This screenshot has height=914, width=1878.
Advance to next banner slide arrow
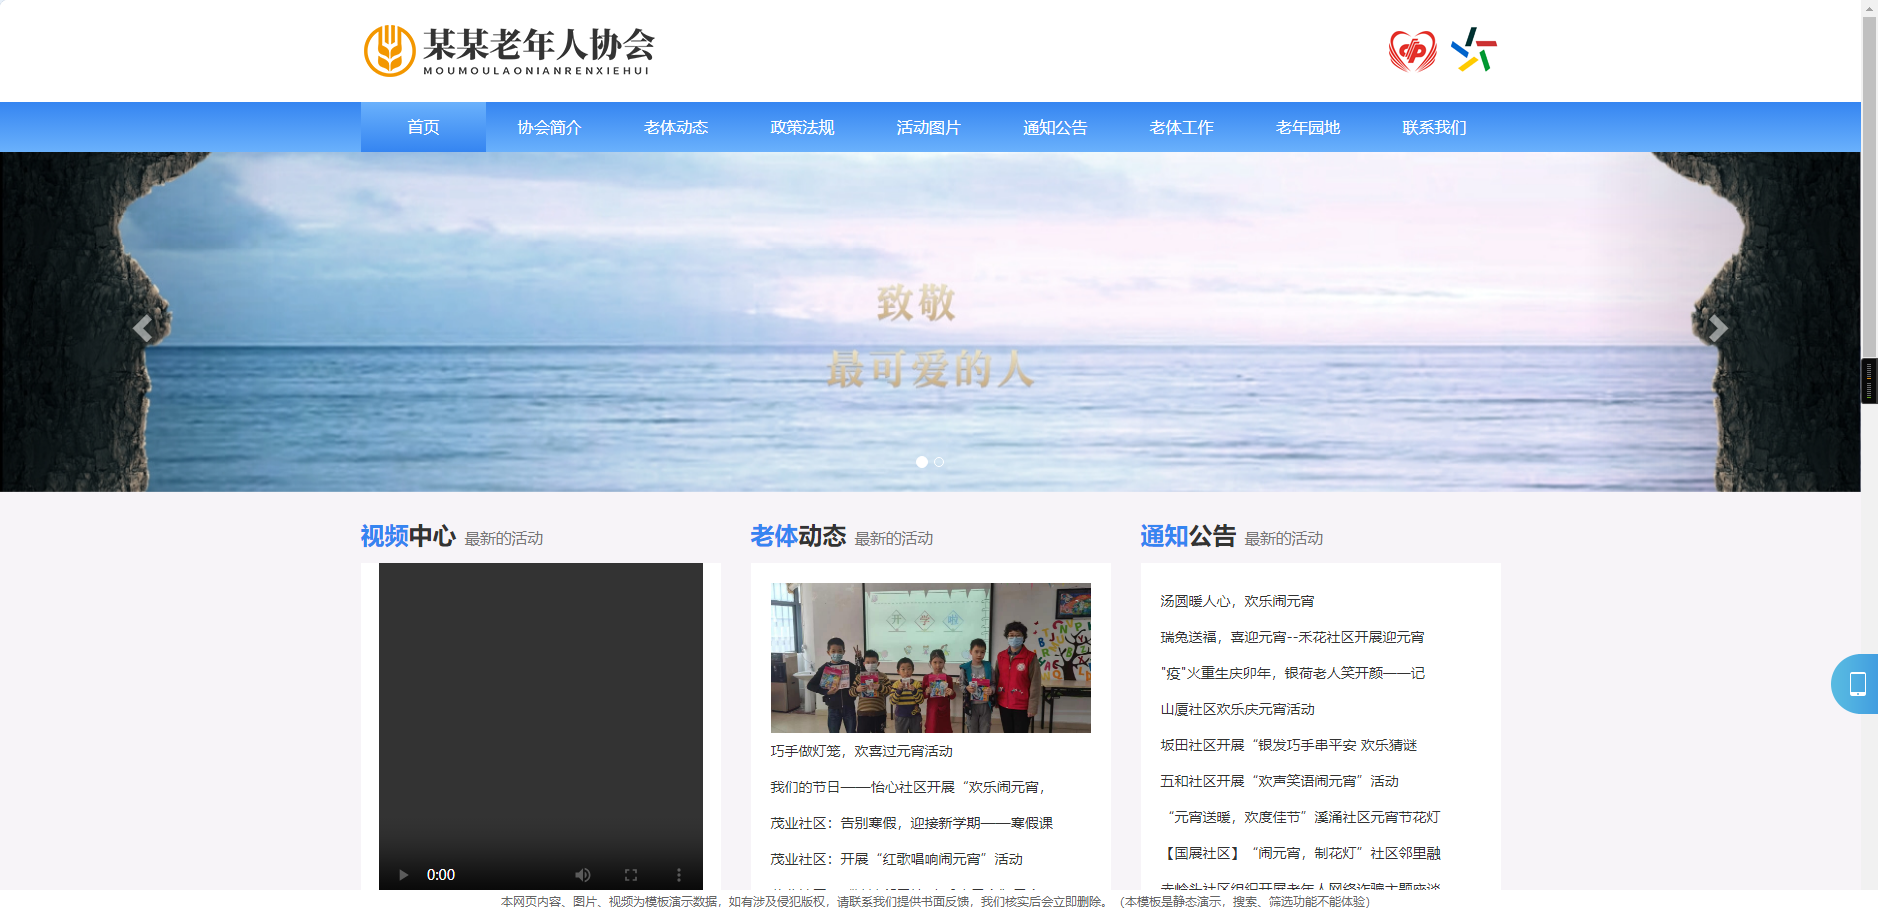[x=1717, y=329]
